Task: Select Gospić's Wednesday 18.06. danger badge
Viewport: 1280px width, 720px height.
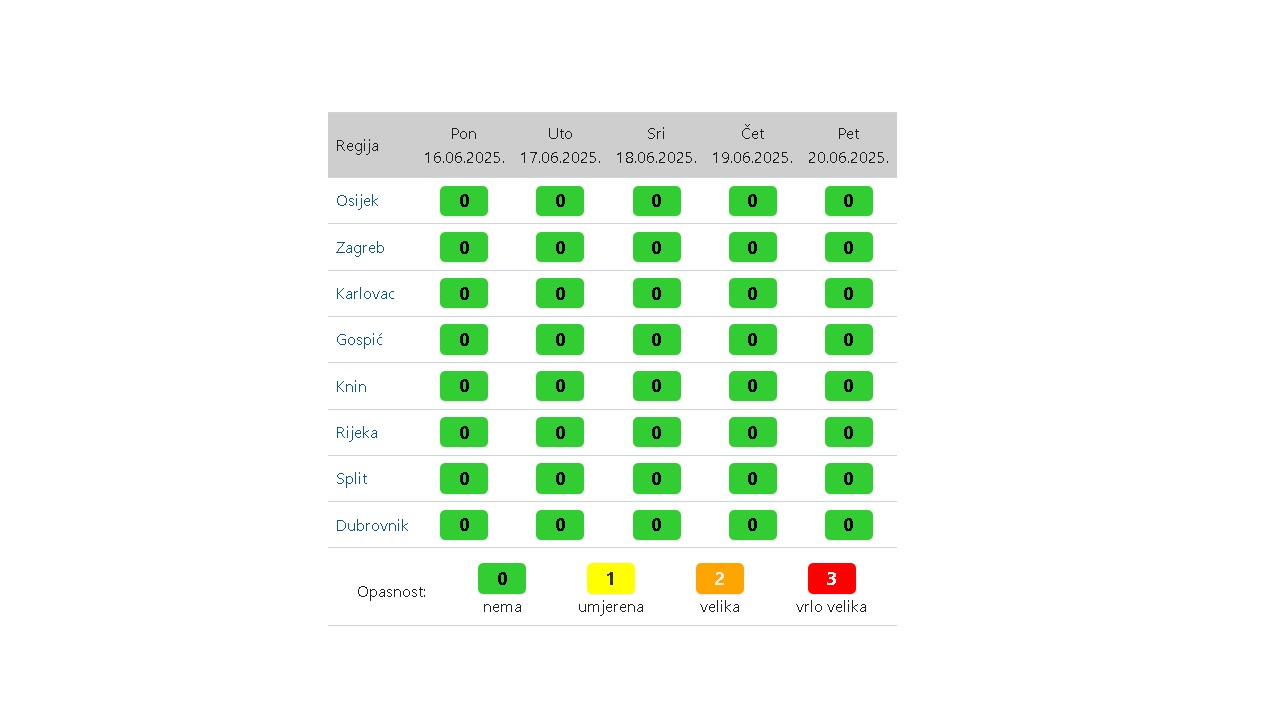Action: coord(657,340)
